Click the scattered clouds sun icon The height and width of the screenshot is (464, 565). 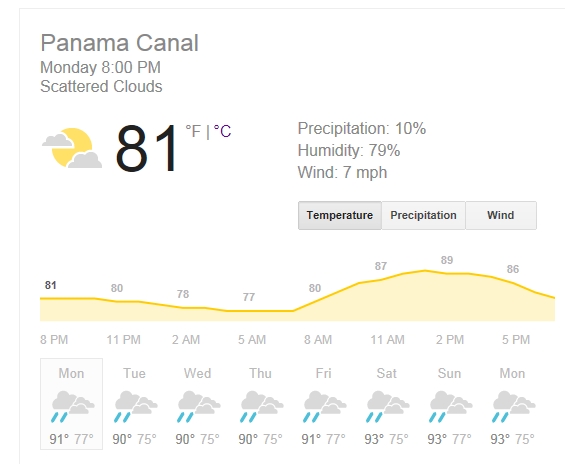pyautogui.click(x=72, y=148)
